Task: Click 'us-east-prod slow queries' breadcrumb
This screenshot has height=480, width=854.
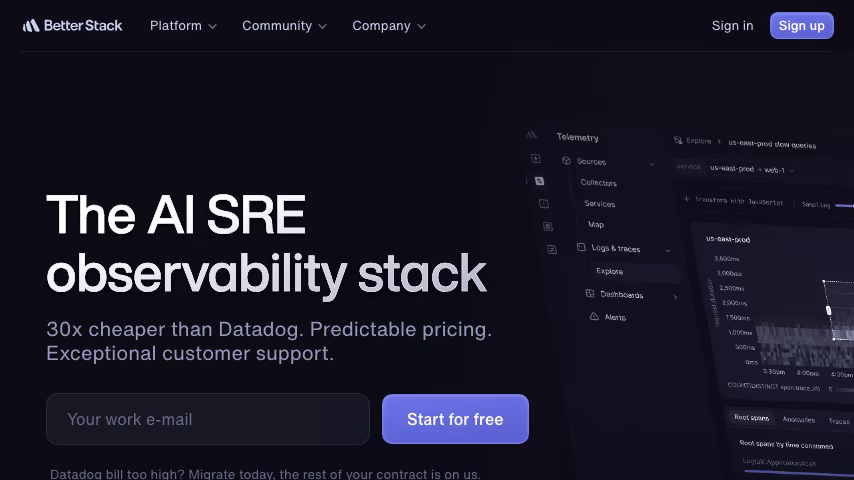Action: point(772,144)
